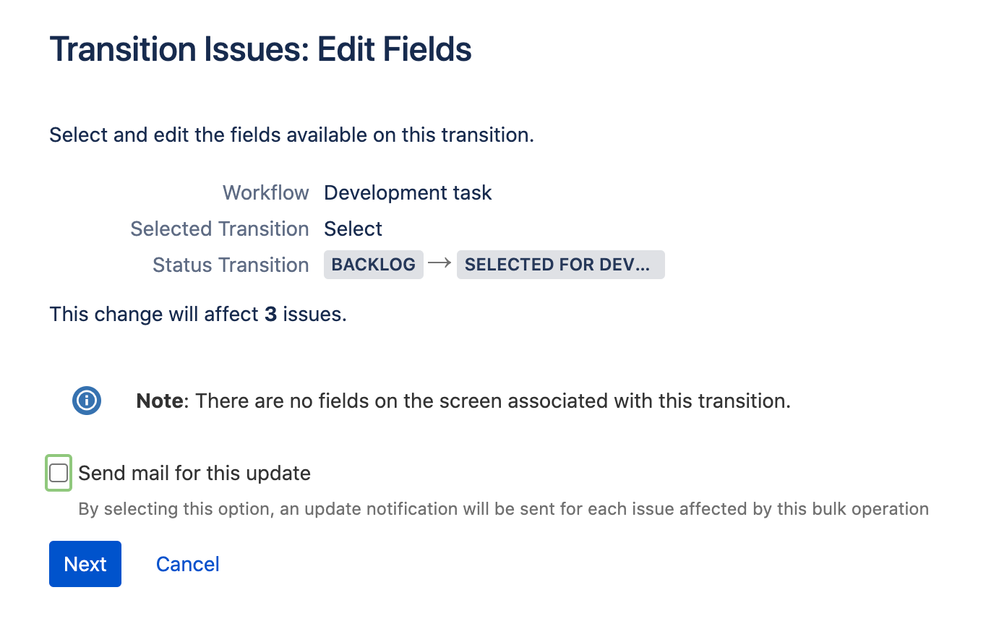Click the 'This change will affect' sentence

pos(198,314)
